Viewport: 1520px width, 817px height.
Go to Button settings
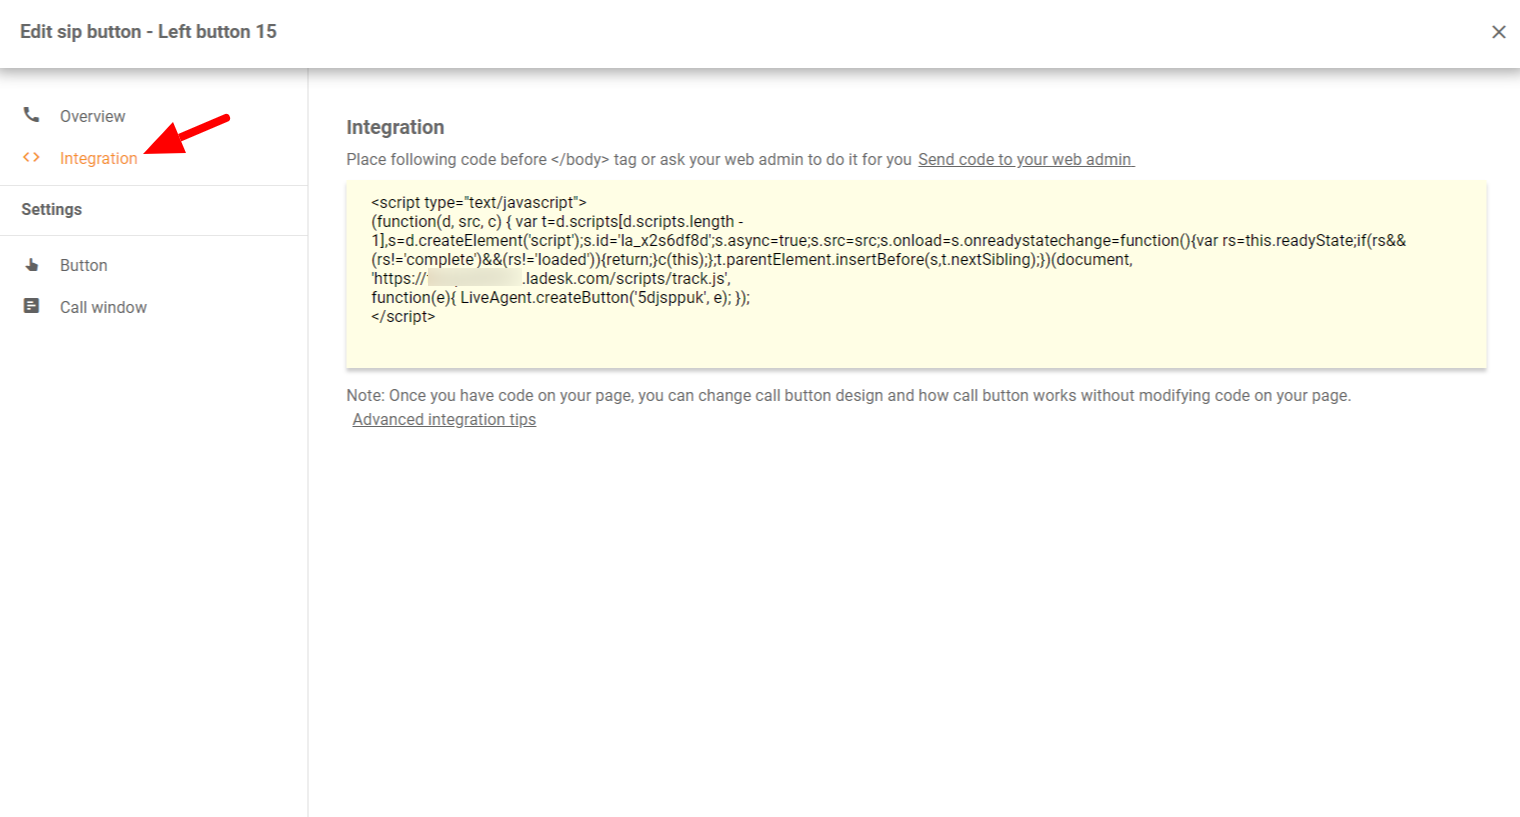click(x=83, y=265)
